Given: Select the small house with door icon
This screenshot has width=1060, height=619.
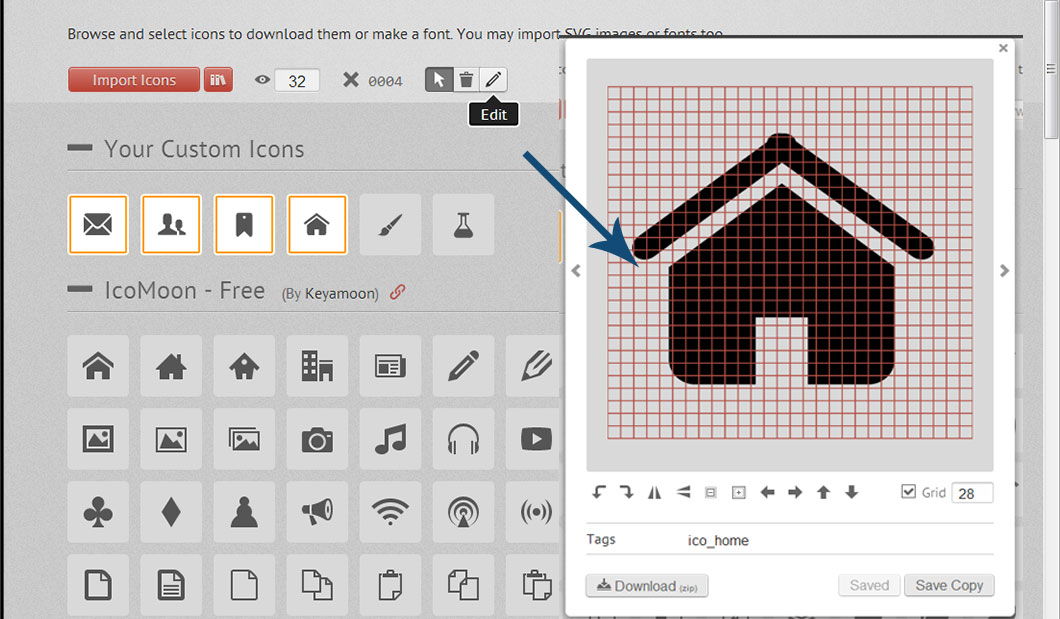Looking at the screenshot, I should click(x=244, y=366).
